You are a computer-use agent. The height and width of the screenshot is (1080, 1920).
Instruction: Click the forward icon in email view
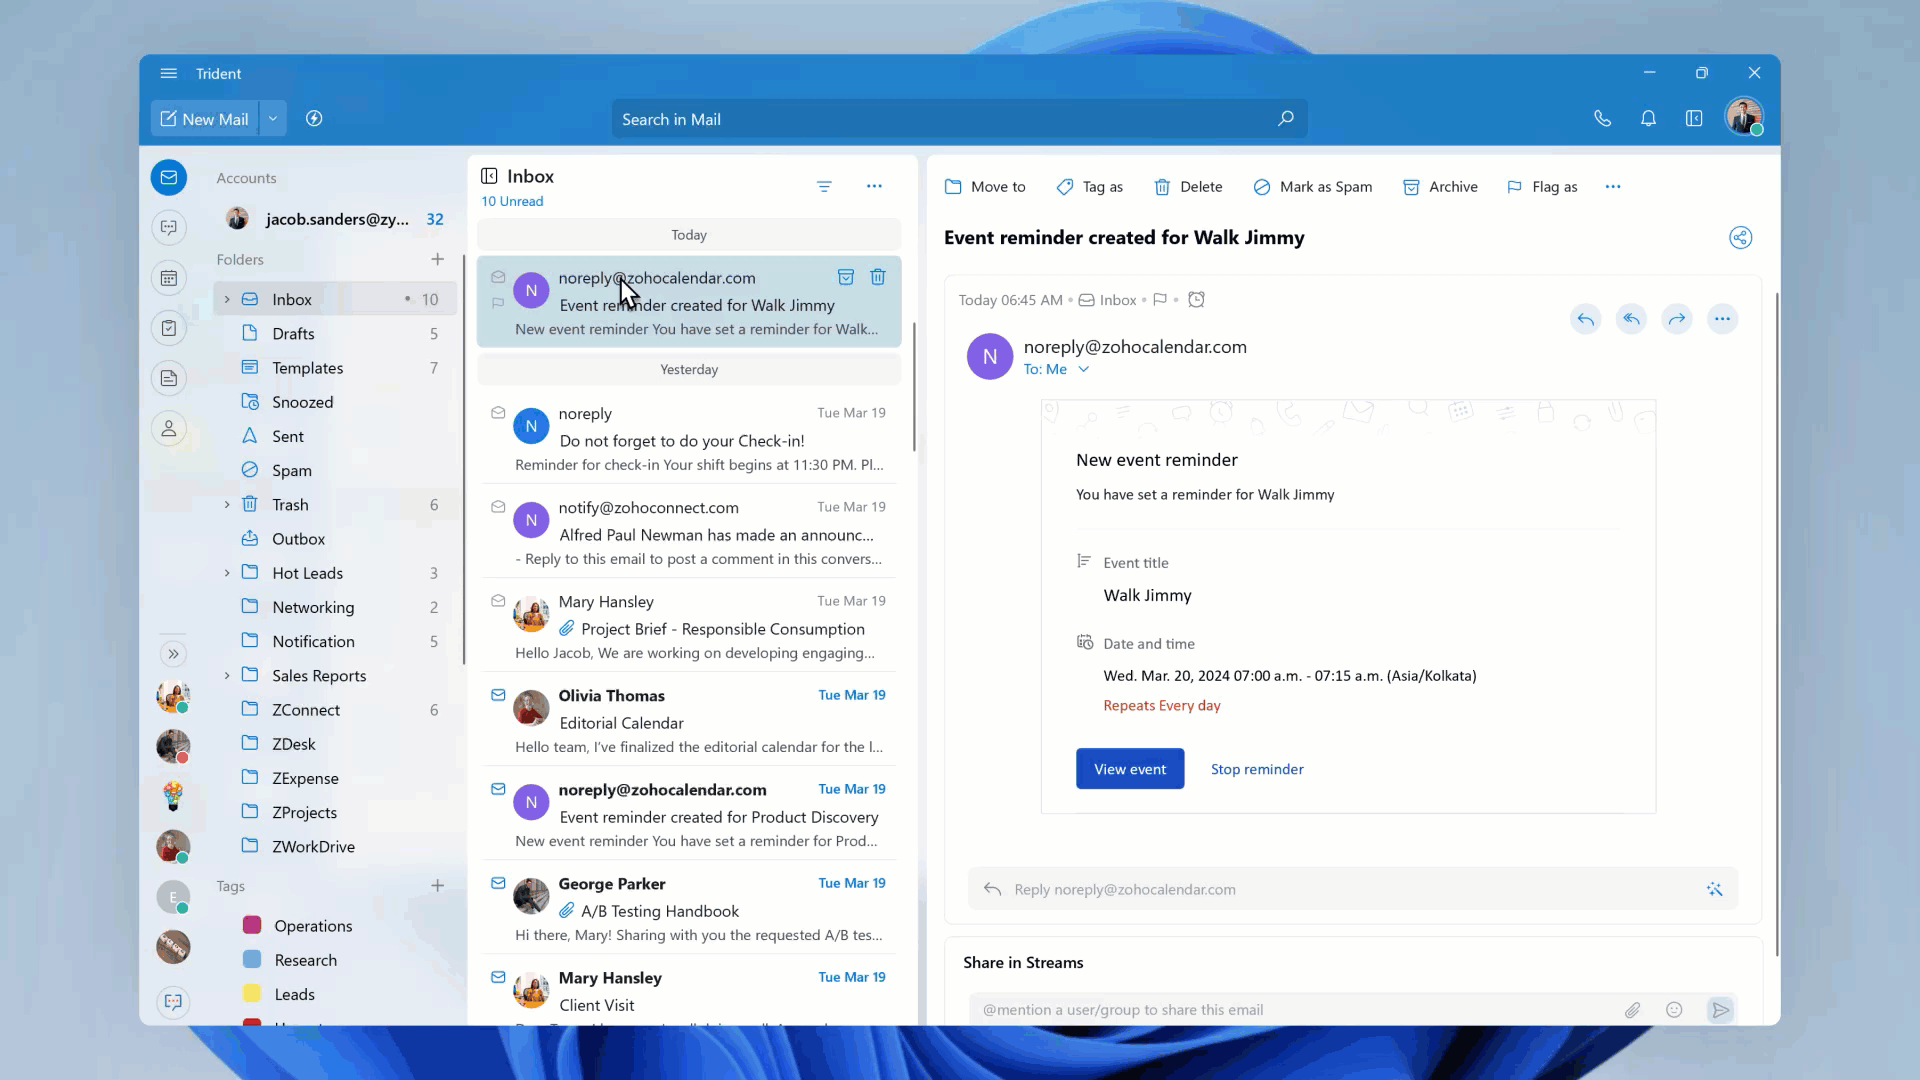1677,318
